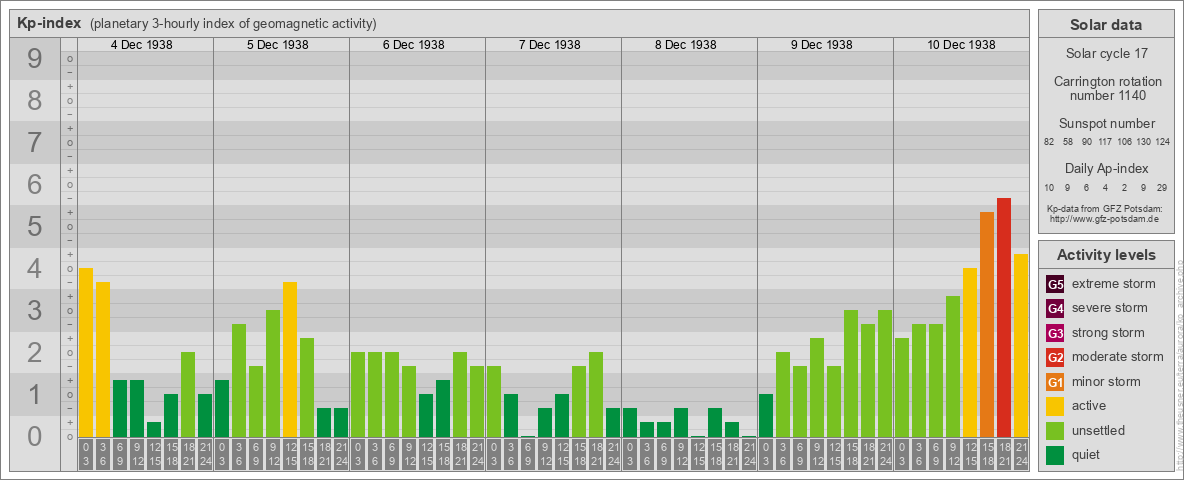Select the '4 Dec 1938' day header
The height and width of the screenshot is (480, 1184).
142,45
